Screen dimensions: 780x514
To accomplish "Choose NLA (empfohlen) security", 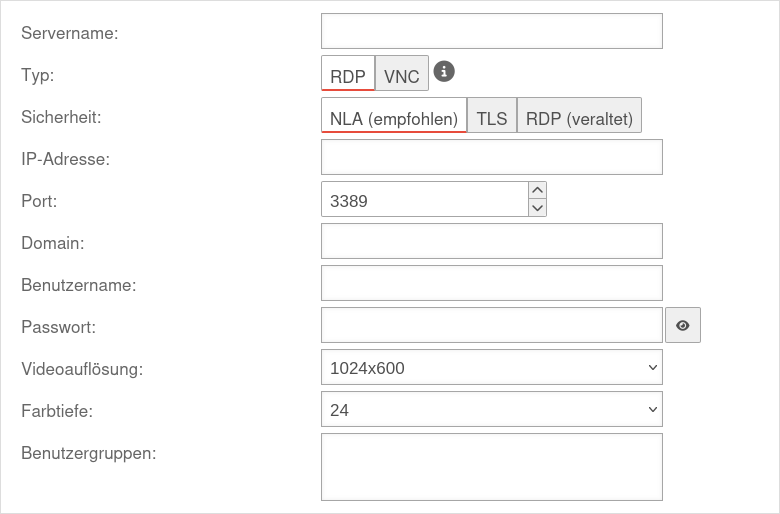I will click(394, 117).
